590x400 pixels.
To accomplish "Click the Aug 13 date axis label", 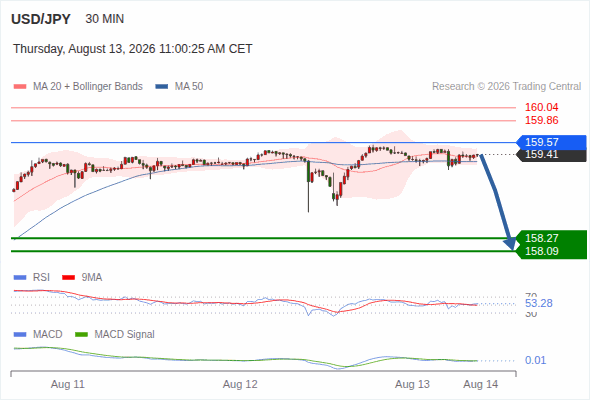I will click(x=412, y=385).
